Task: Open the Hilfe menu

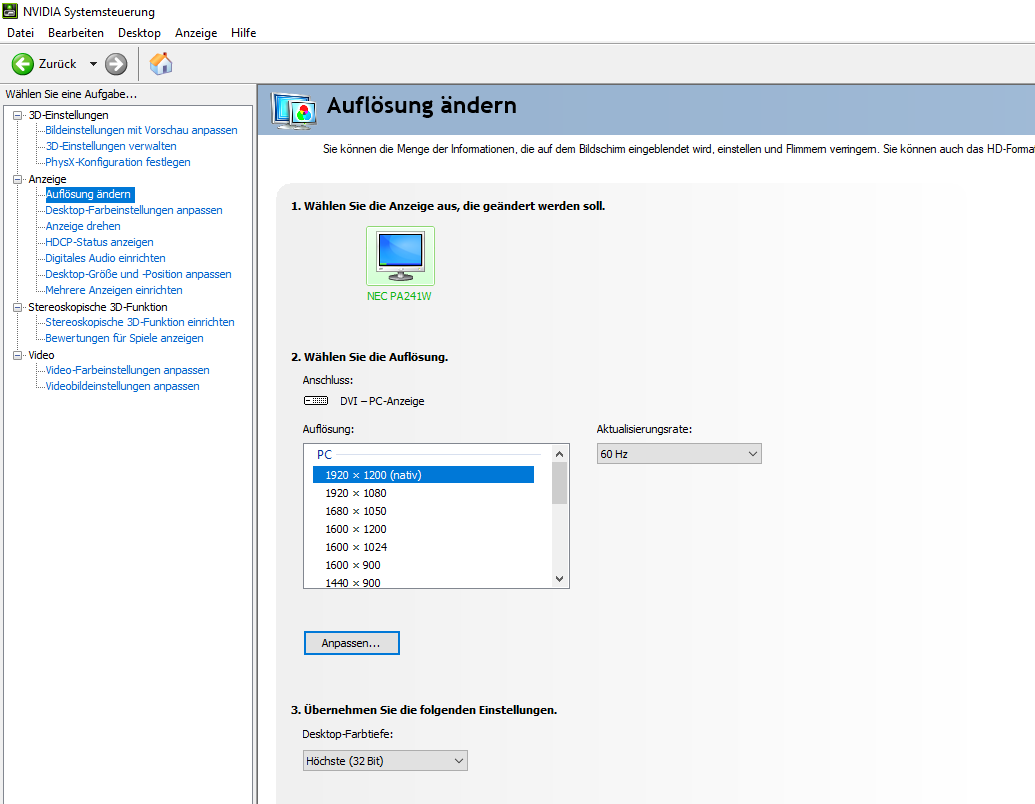Action: (x=244, y=32)
